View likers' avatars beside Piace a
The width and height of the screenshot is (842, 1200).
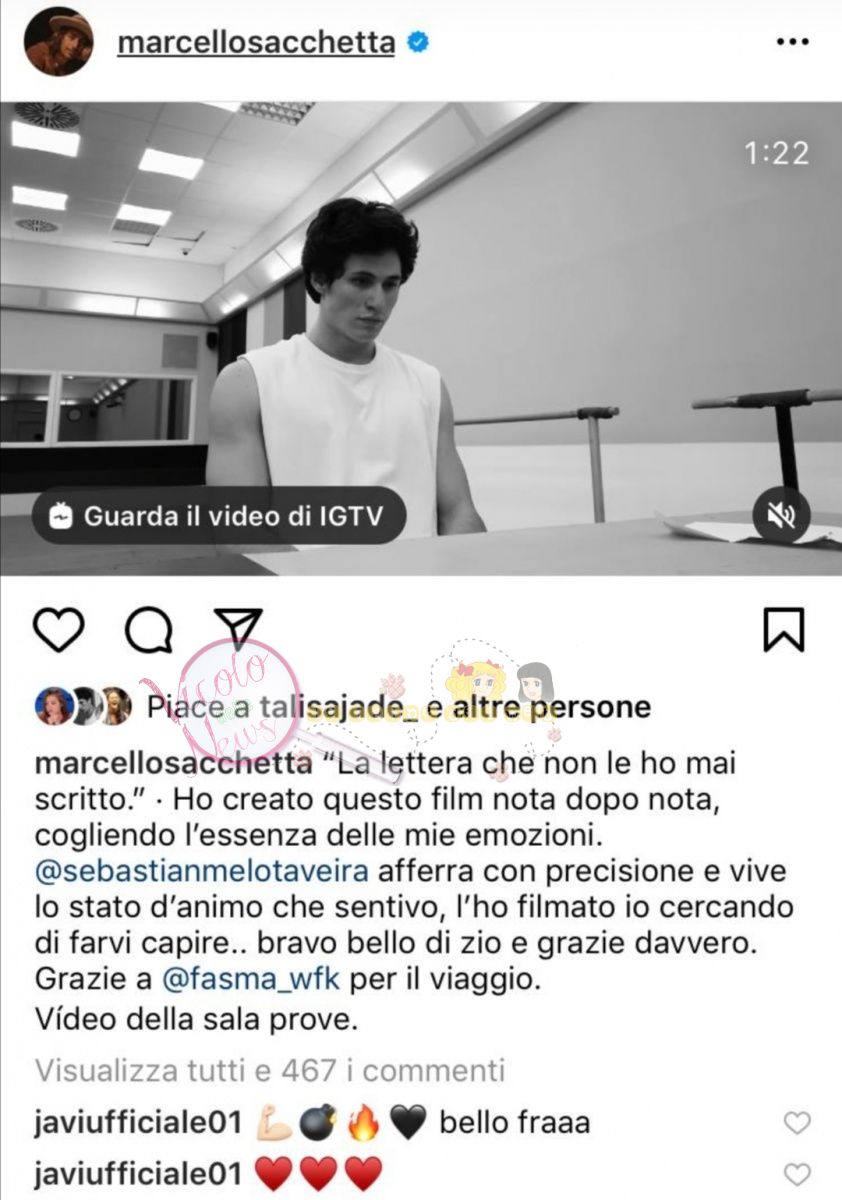point(83,706)
